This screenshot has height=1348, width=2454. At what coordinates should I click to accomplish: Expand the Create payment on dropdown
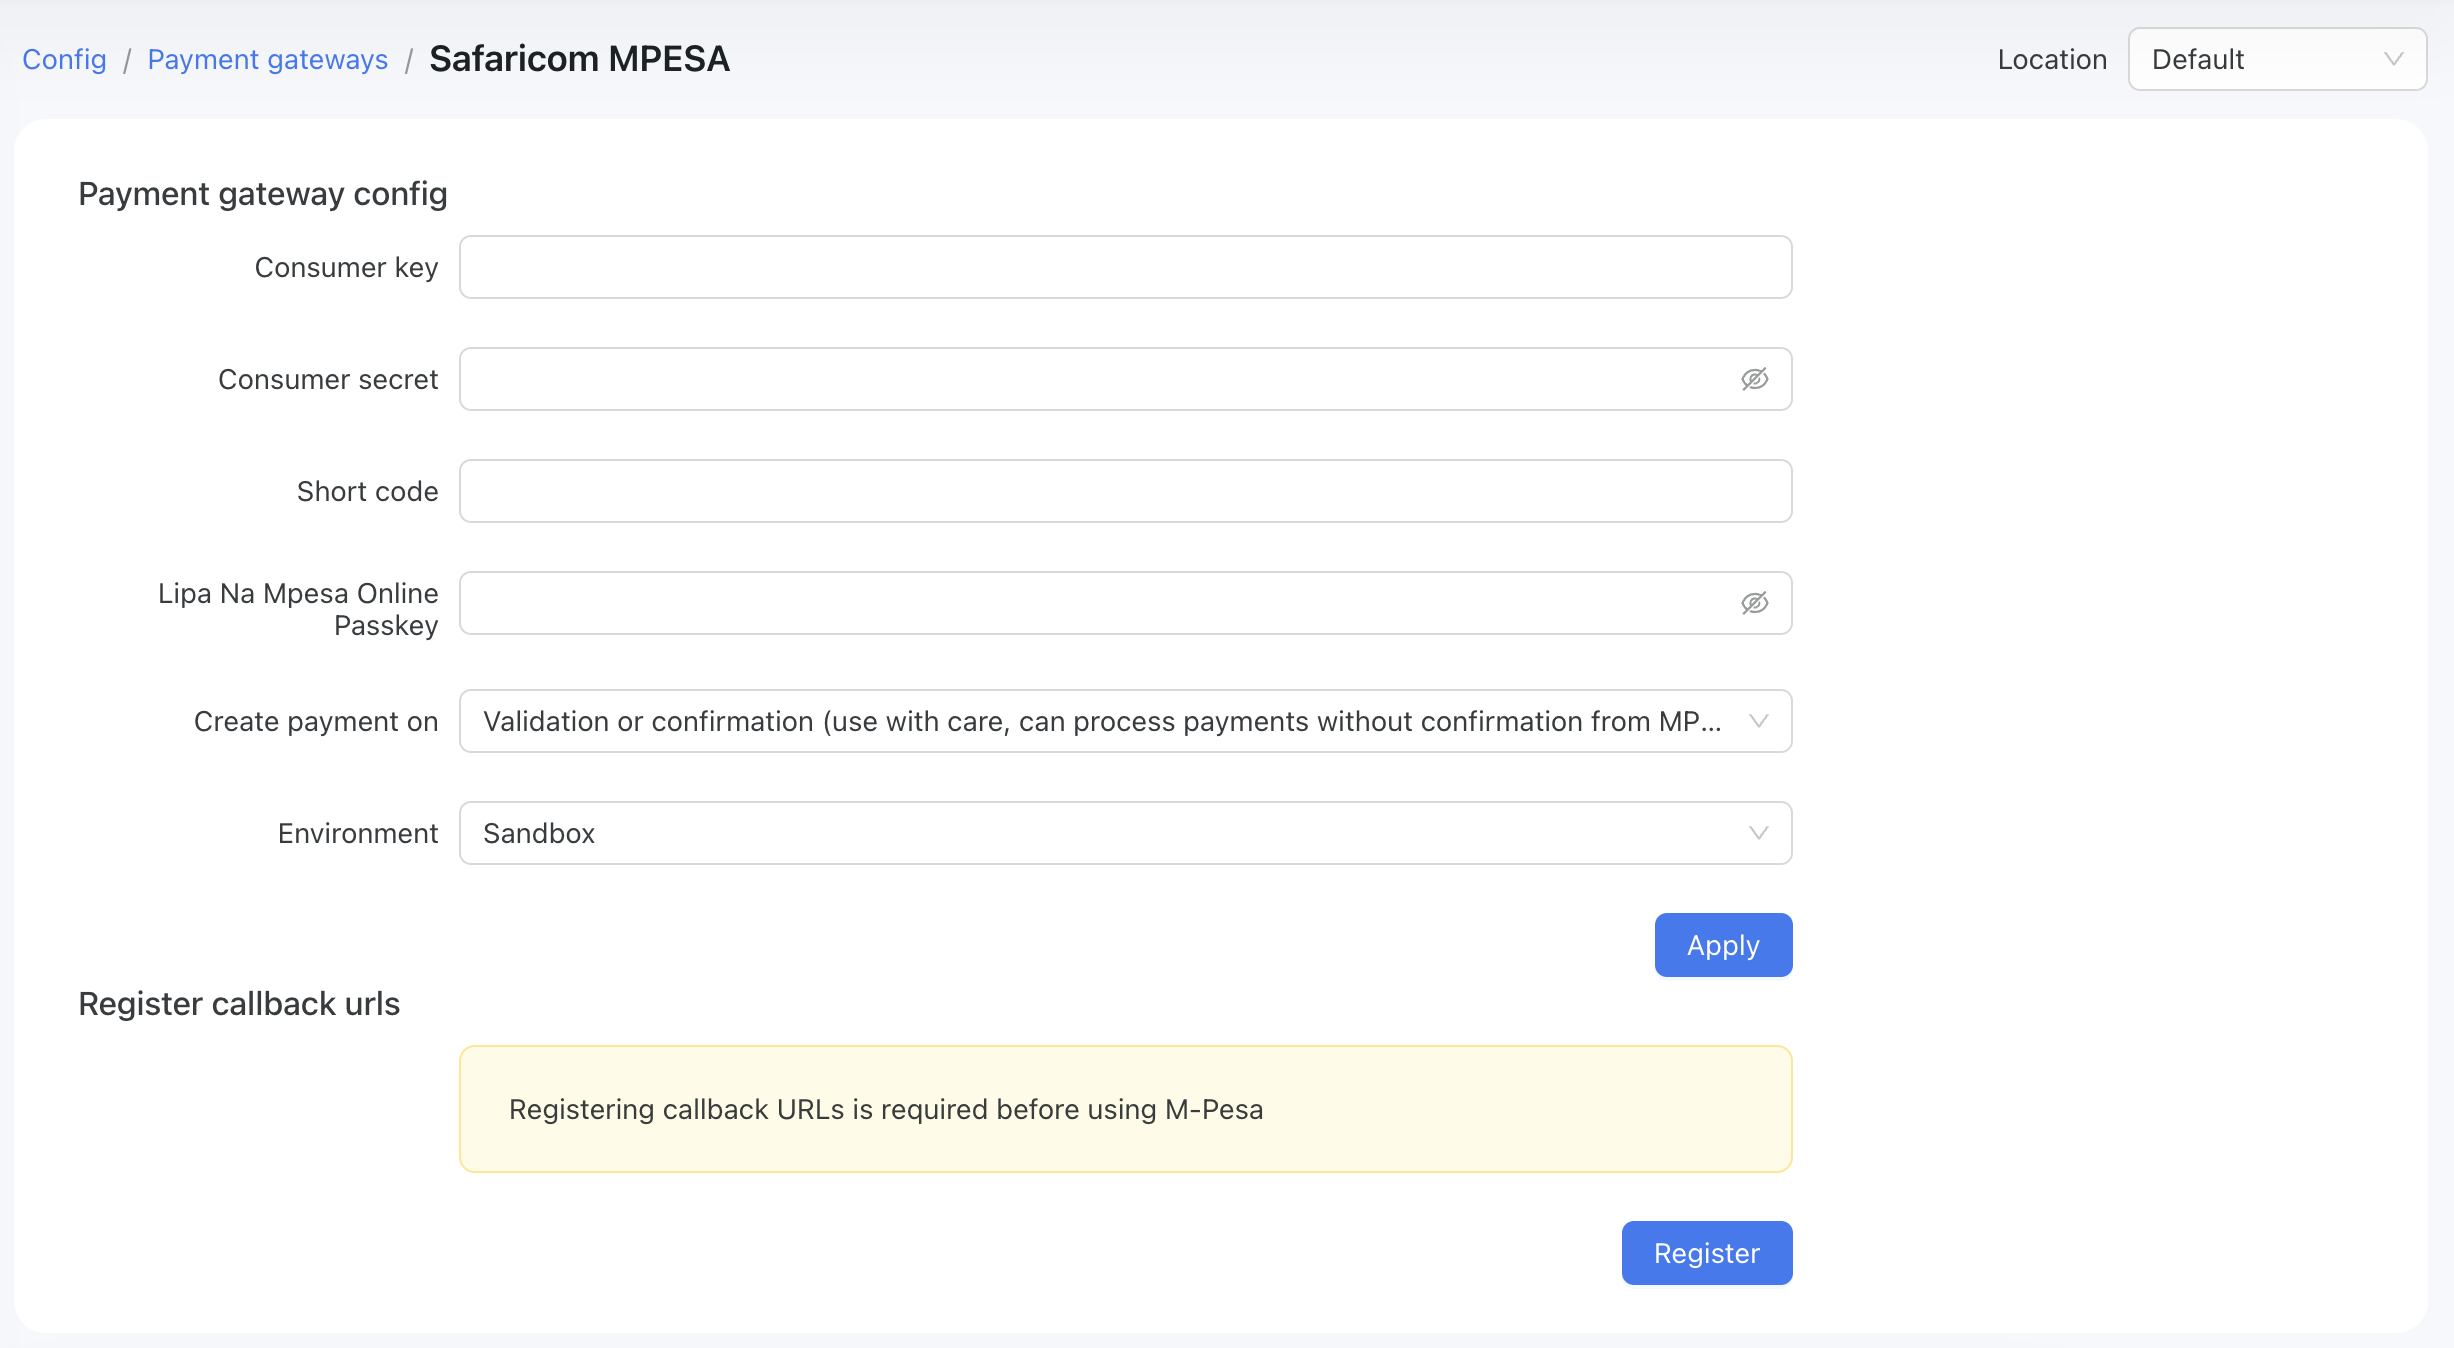tap(1125, 721)
